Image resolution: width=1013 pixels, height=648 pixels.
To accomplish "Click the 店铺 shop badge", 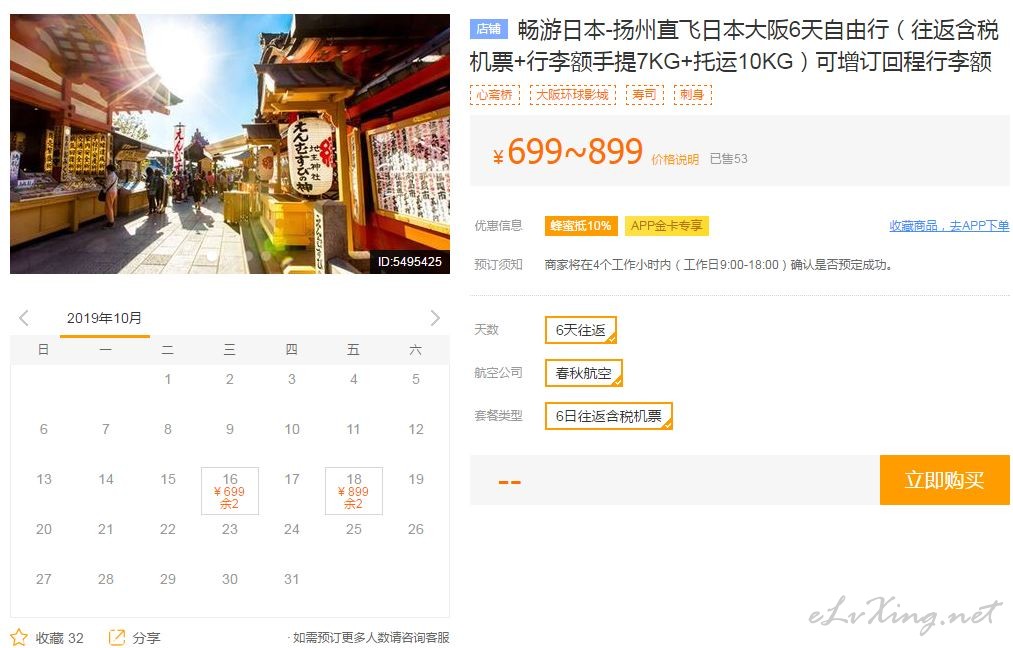I will pos(488,29).
